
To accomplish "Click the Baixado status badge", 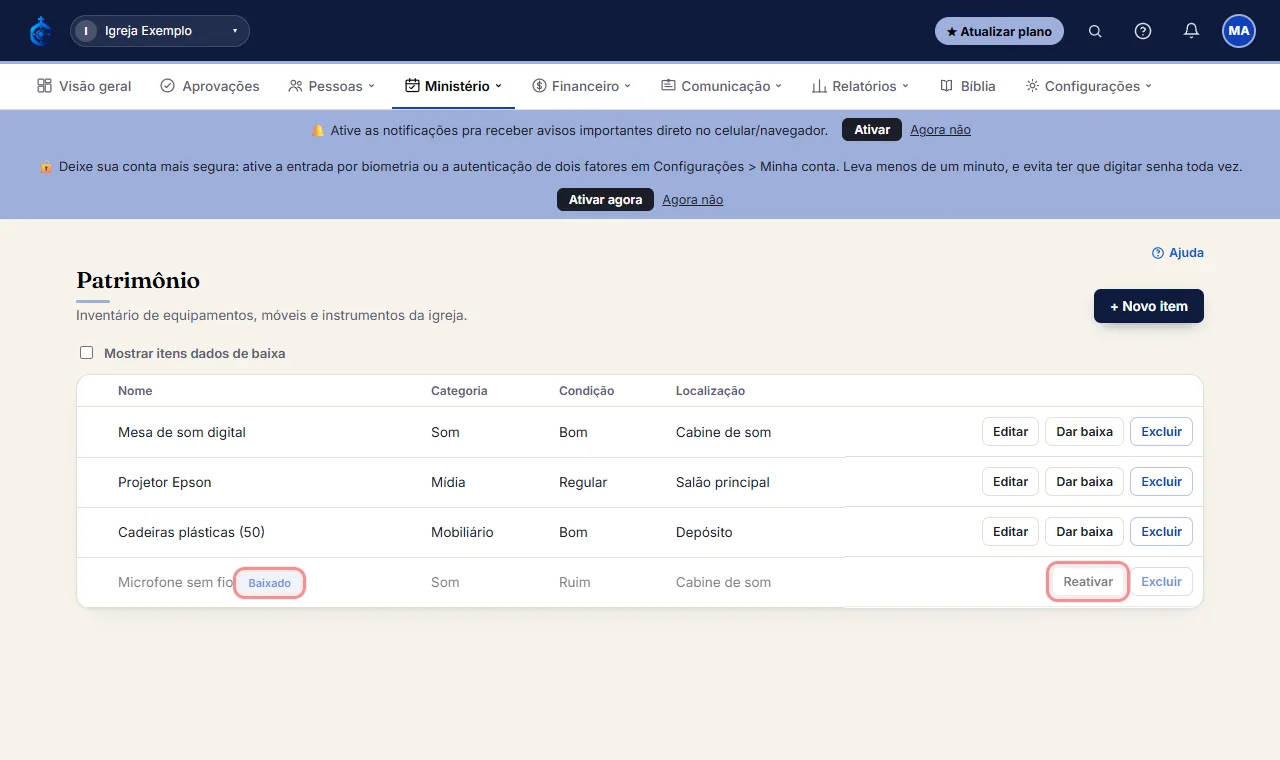I will click(269, 583).
